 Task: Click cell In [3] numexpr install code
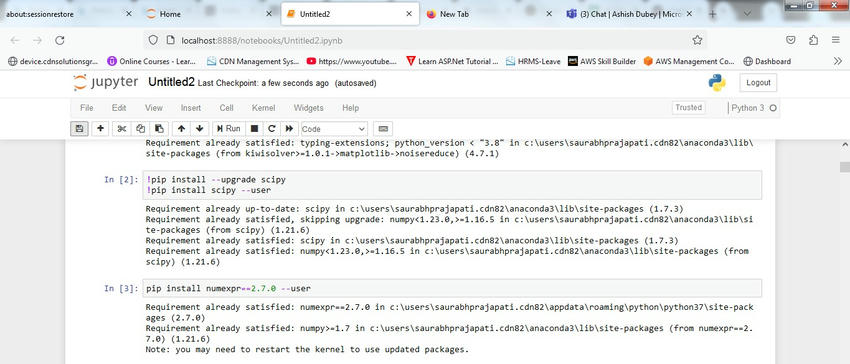(452, 289)
